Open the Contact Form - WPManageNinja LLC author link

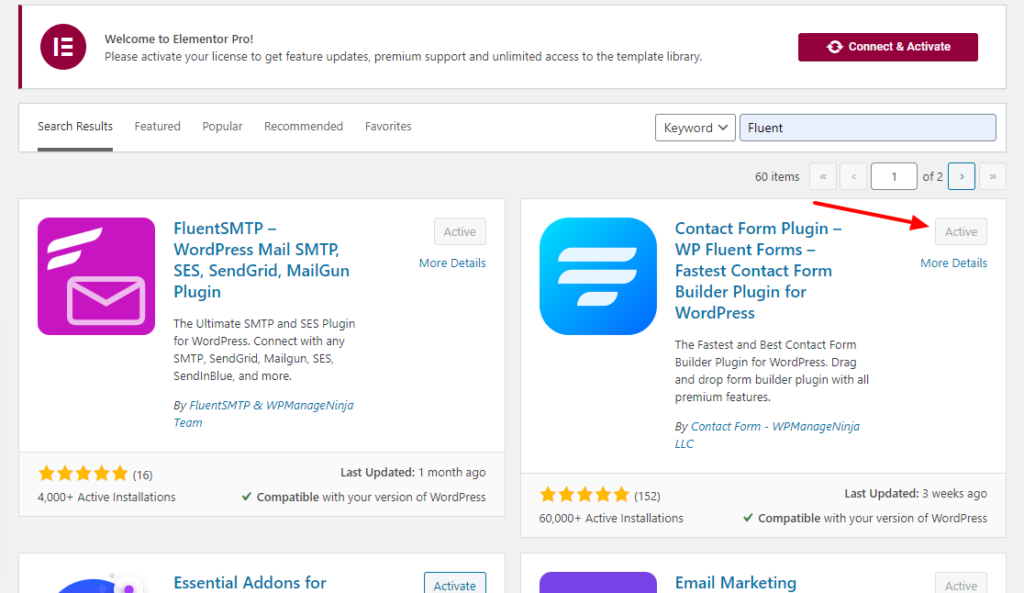pyautogui.click(x=767, y=435)
